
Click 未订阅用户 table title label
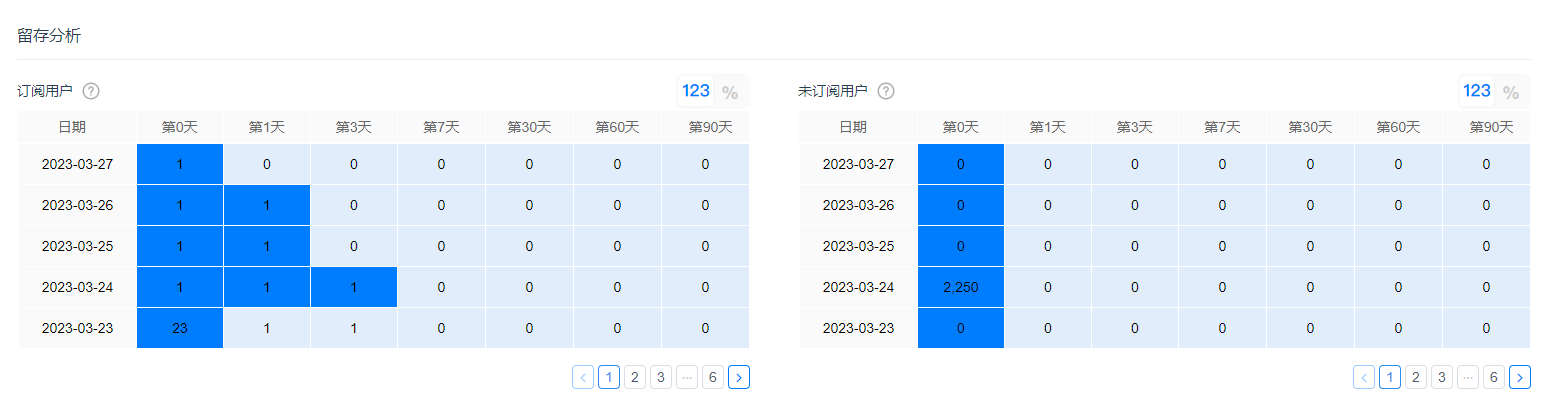click(833, 91)
